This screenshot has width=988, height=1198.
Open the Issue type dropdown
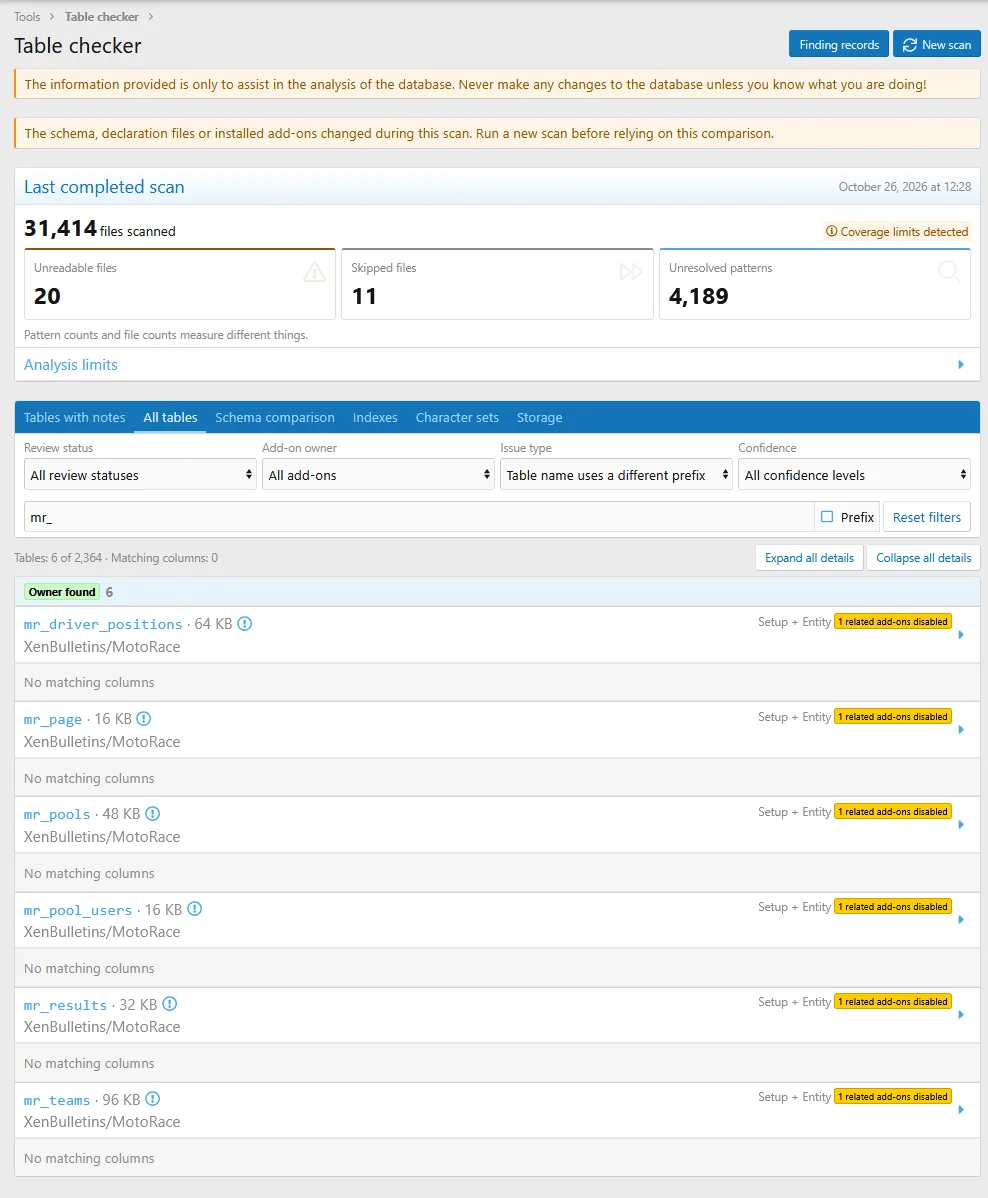pos(617,474)
